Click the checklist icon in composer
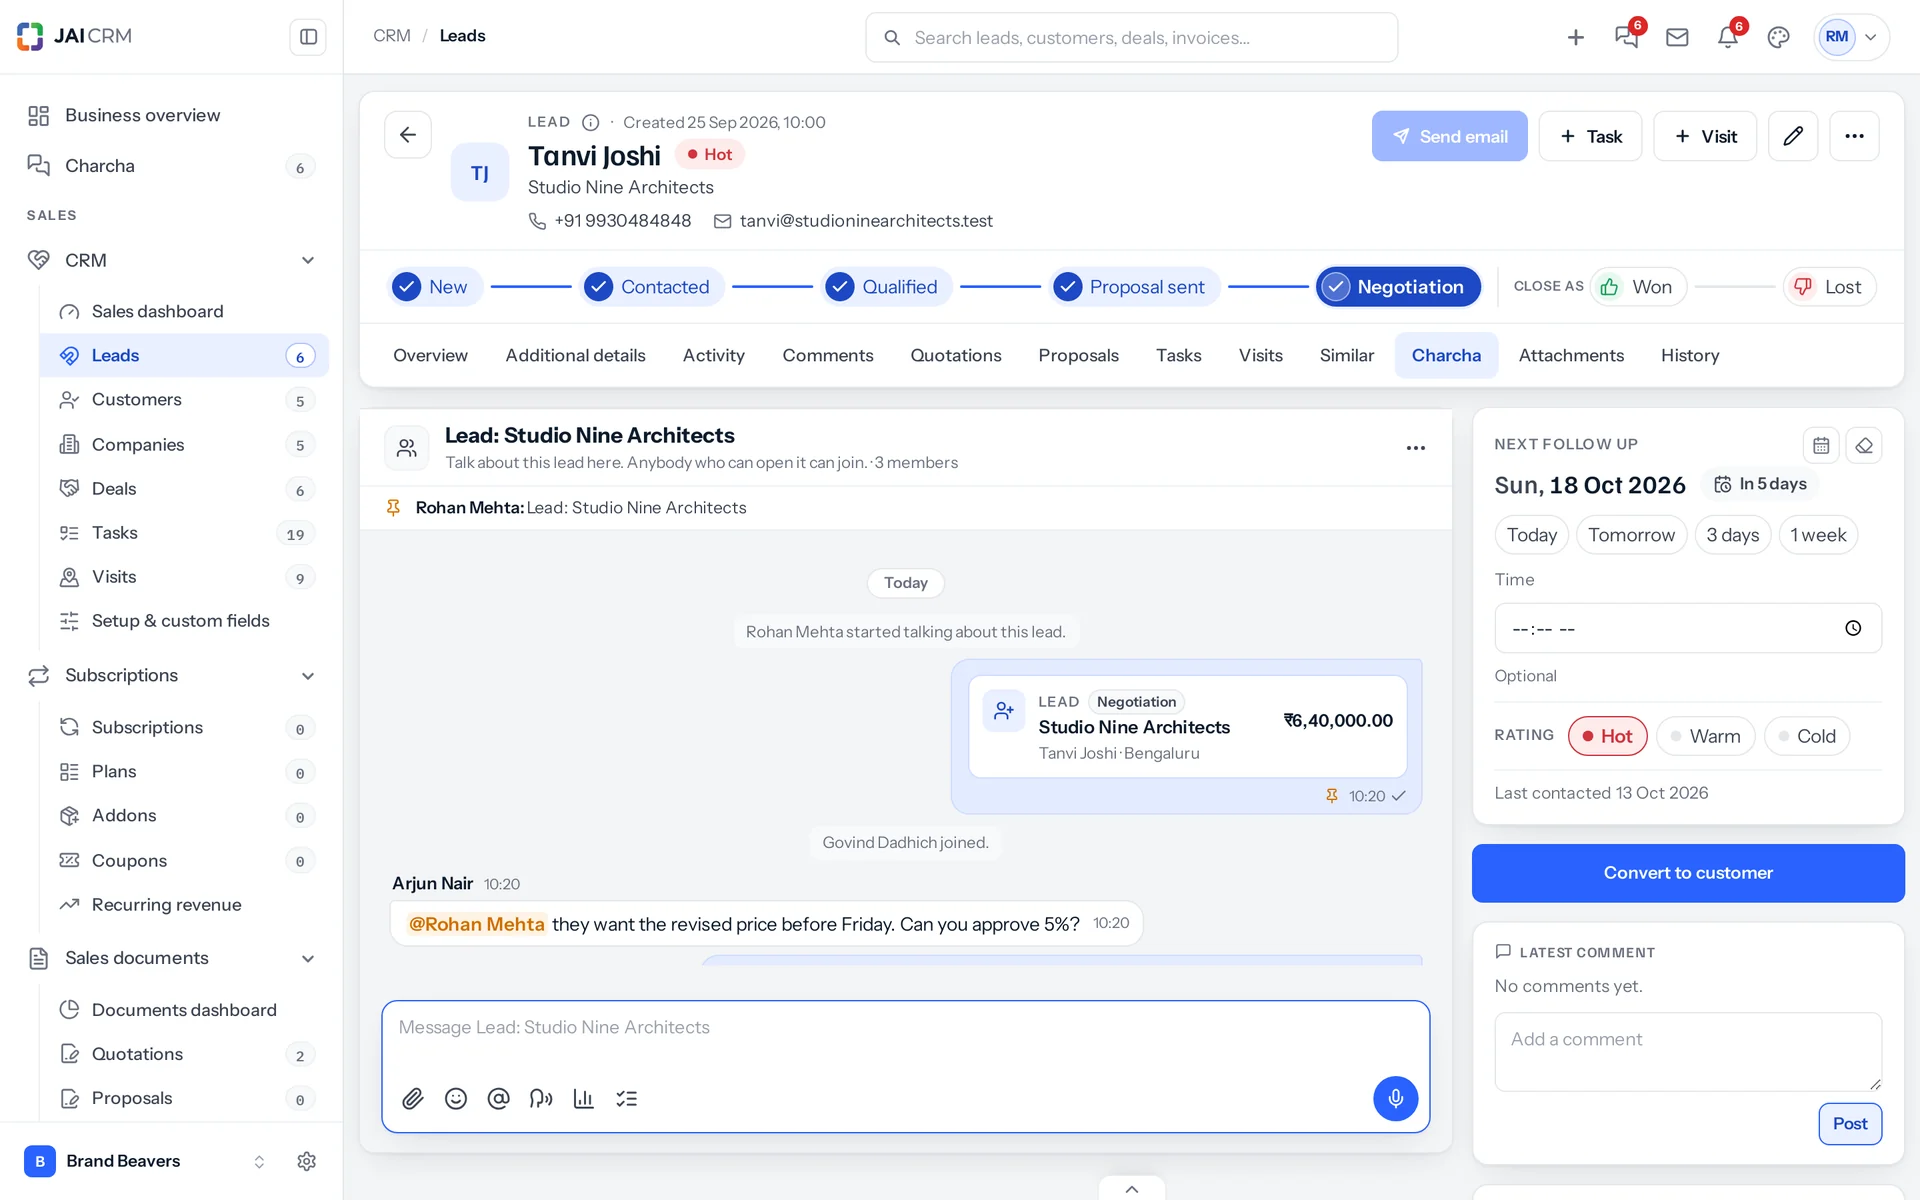This screenshot has width=1920, height=1200. 627,1099
